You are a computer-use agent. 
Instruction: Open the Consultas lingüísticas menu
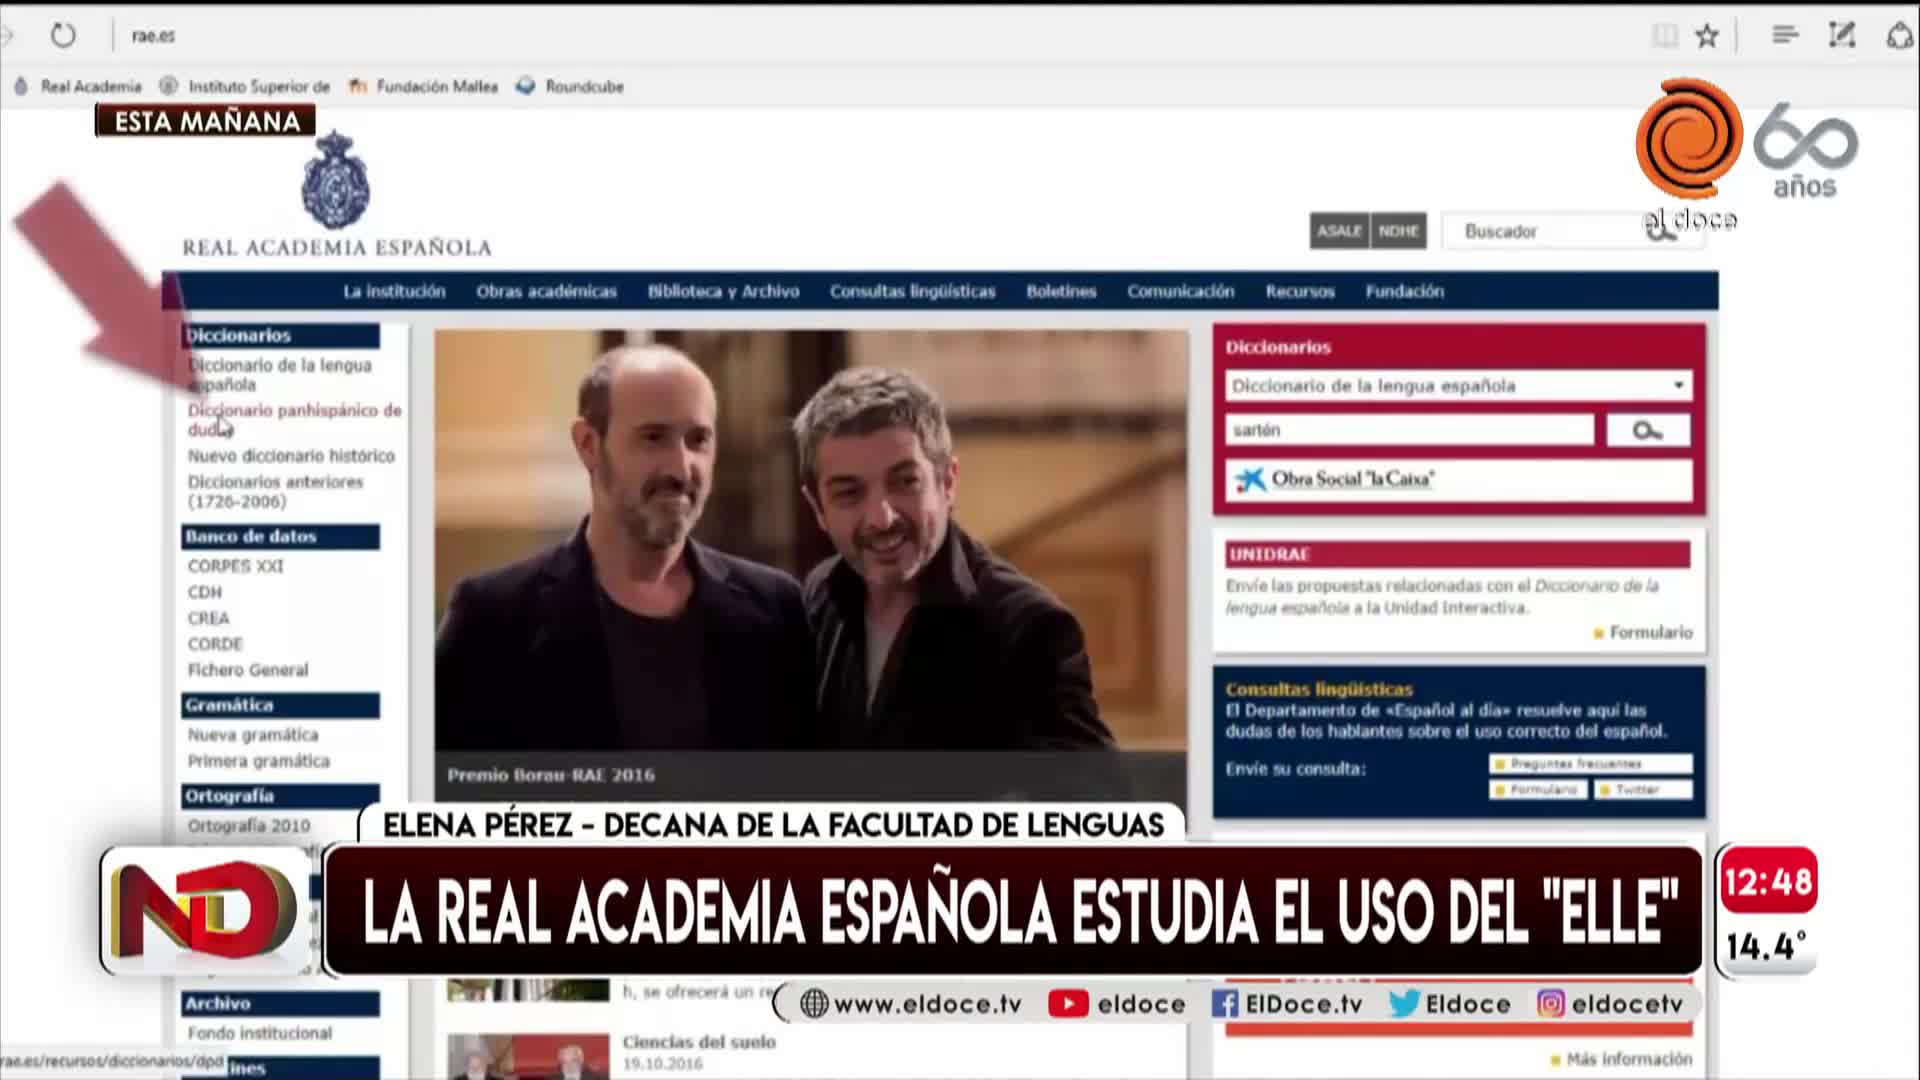[912, 291]
